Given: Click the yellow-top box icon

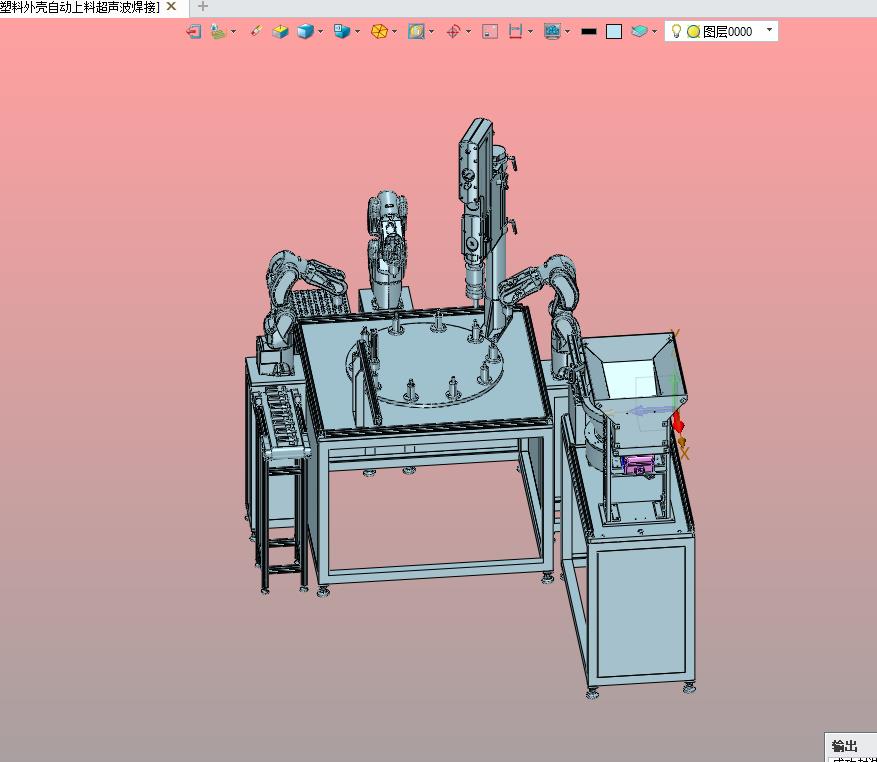Looking at the screenshot, I should (280, 31).
